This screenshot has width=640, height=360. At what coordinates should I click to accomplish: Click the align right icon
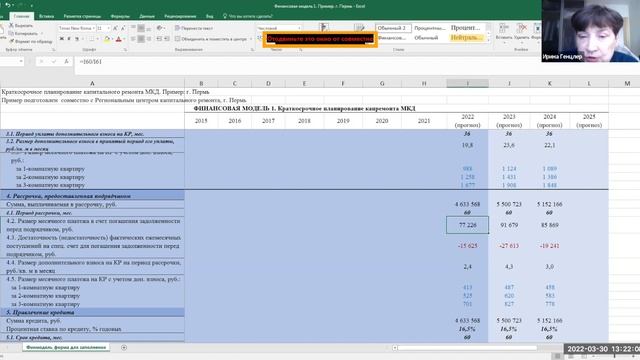(x=149, y=39)
